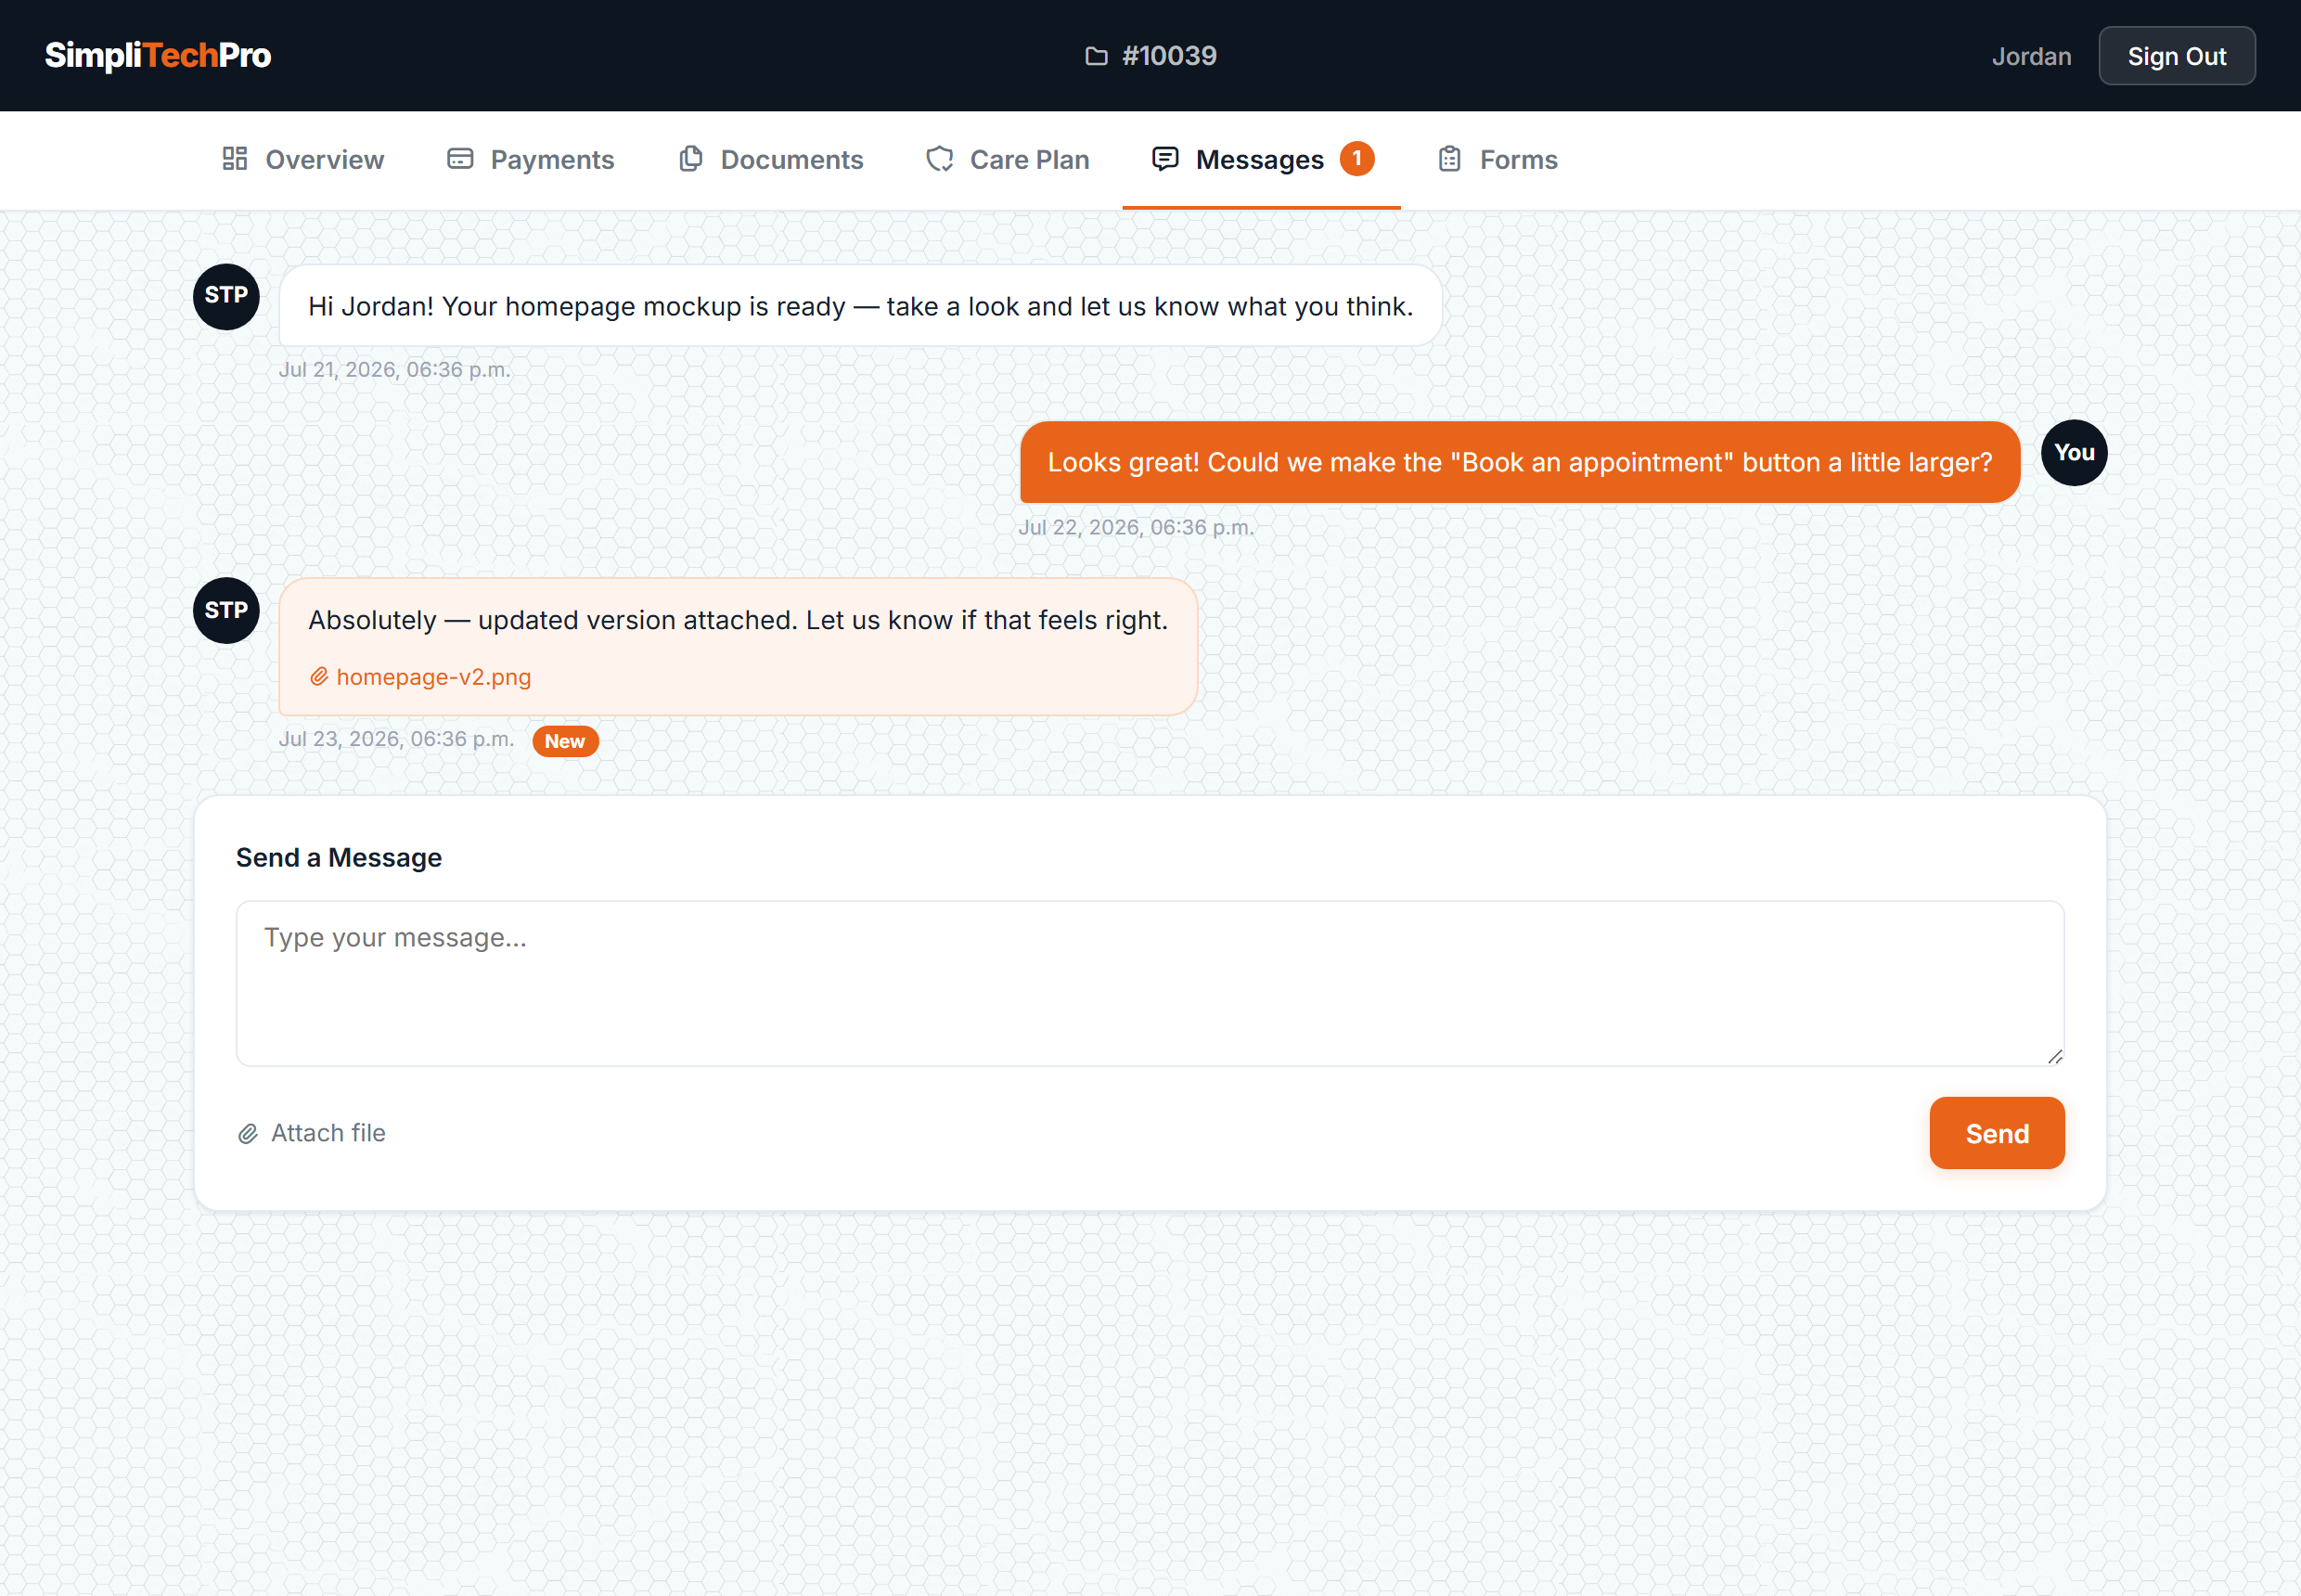Click the folder icon beside #10039

click(x=1096, y=56)
